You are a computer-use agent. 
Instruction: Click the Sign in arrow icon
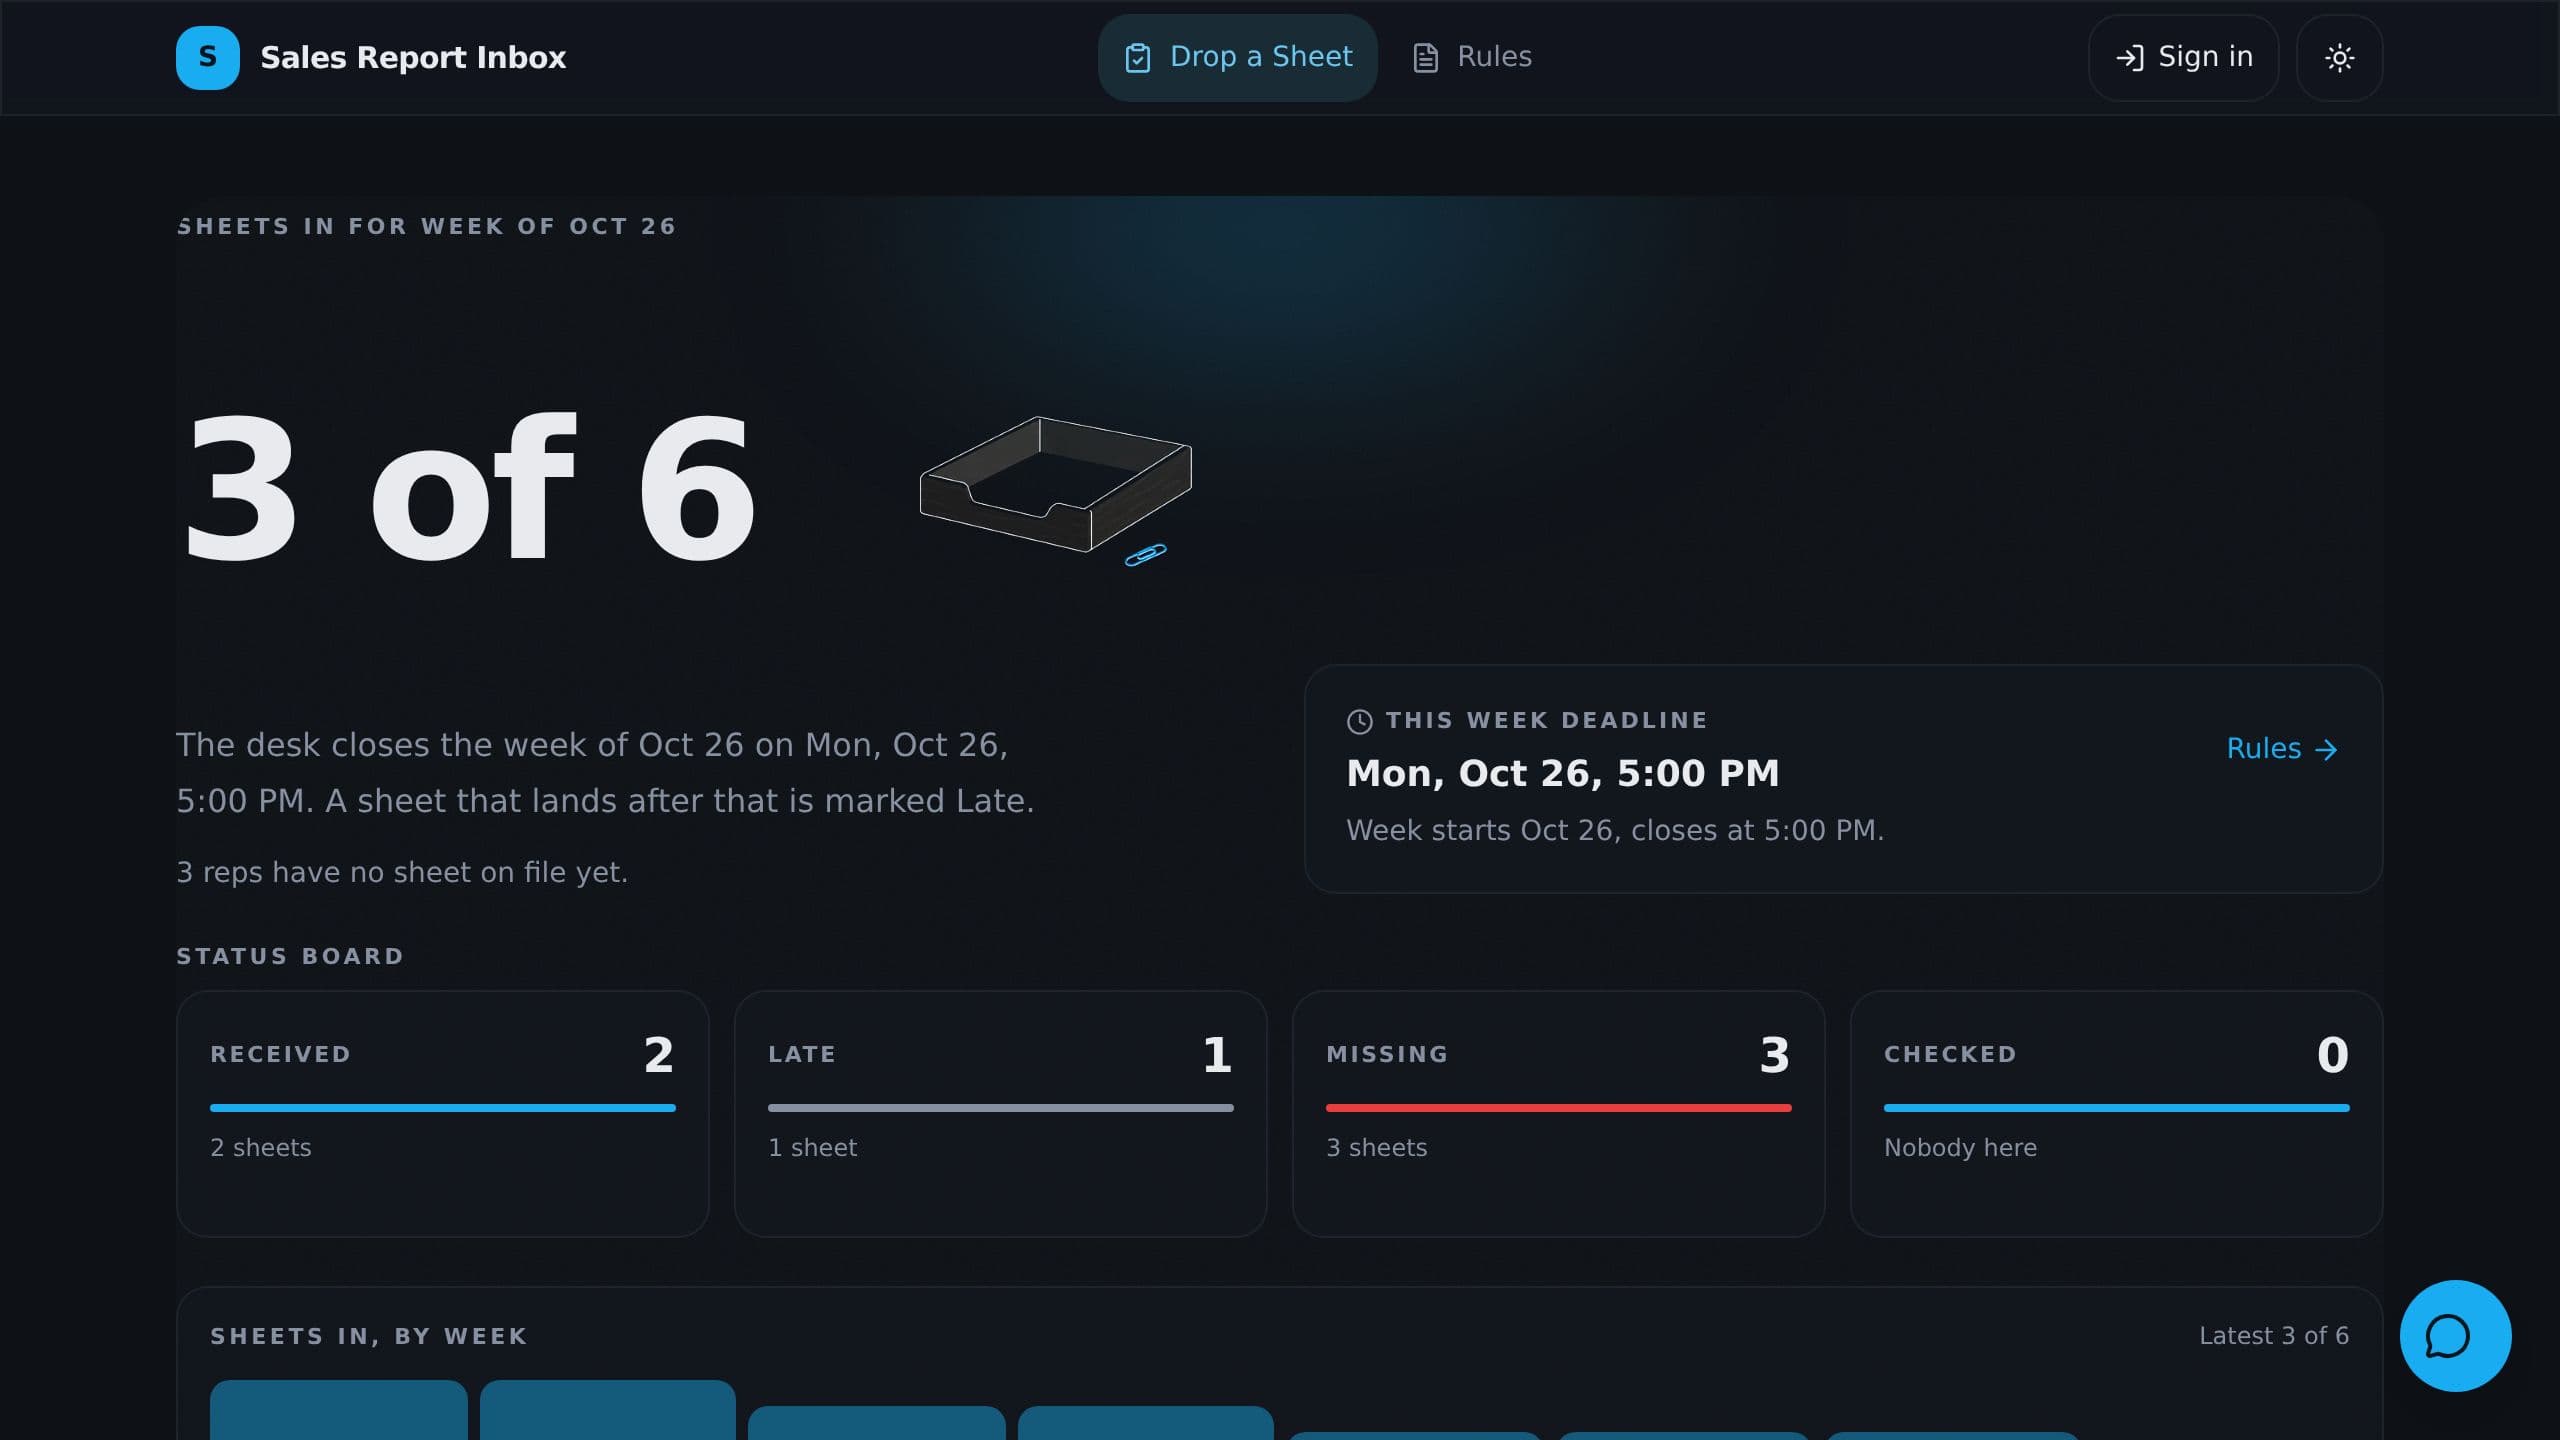click(2129, 58)
